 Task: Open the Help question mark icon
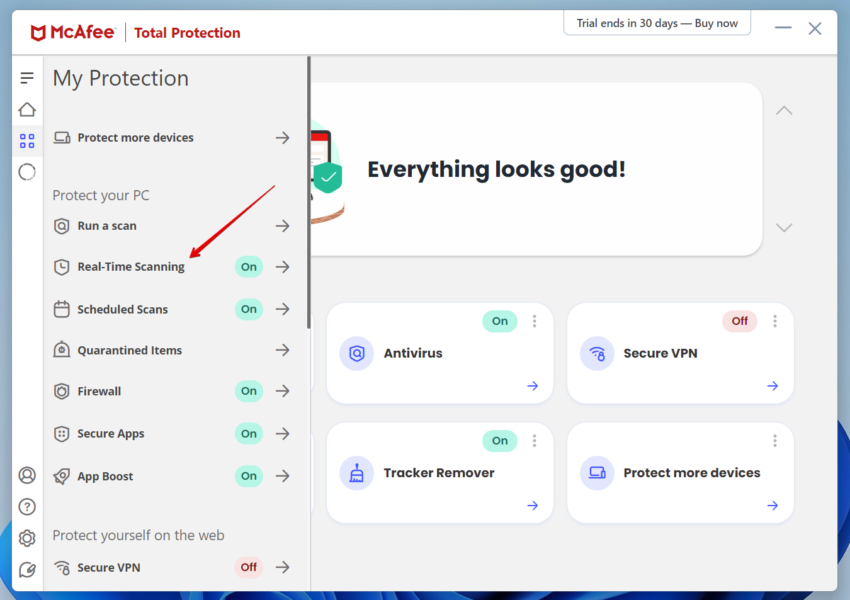tap(27, 506)
